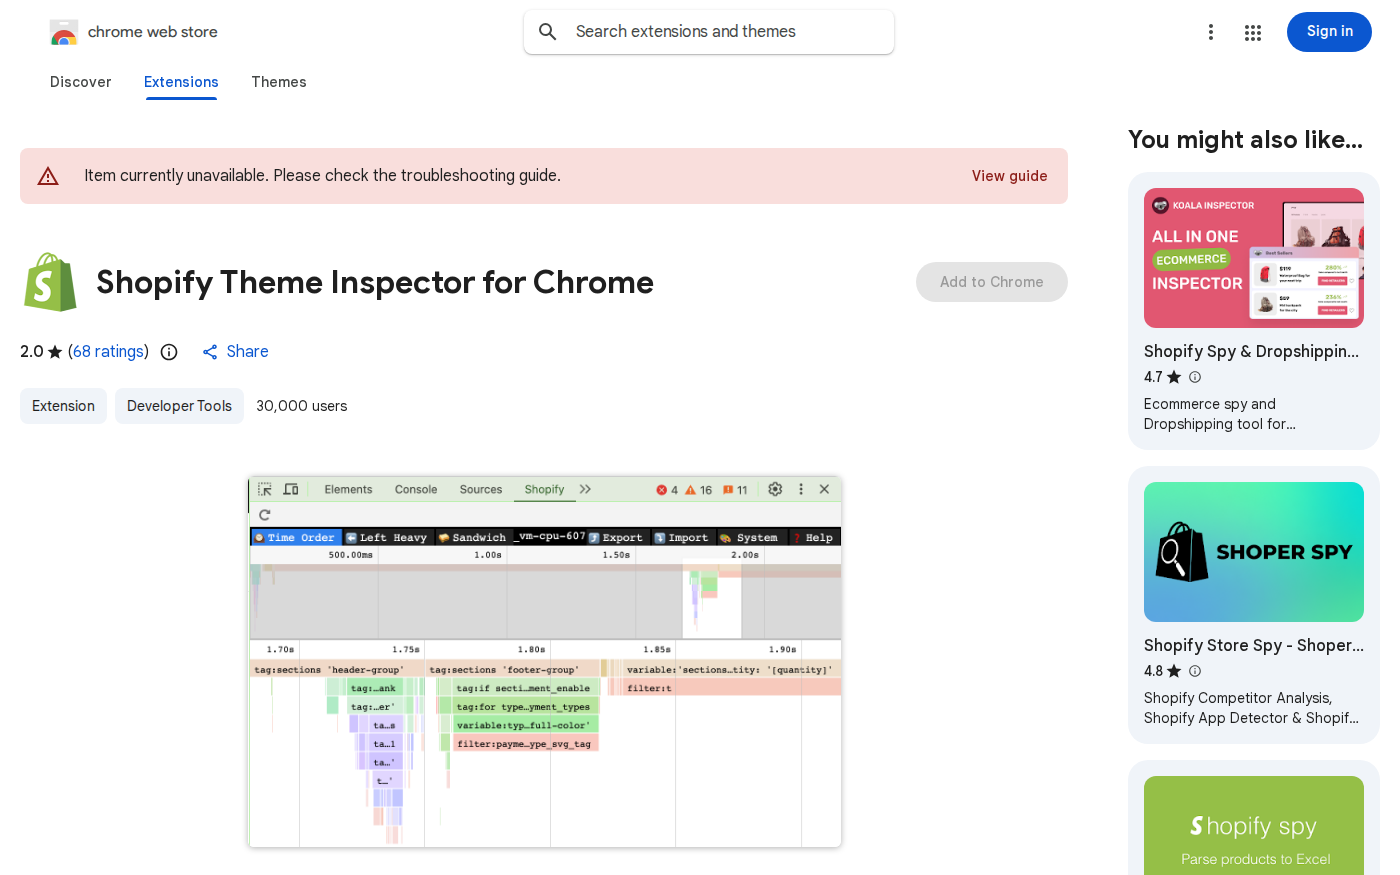
Task: Click the search magnifier icon
Action: pyautogui.click(x=548, y=32)
